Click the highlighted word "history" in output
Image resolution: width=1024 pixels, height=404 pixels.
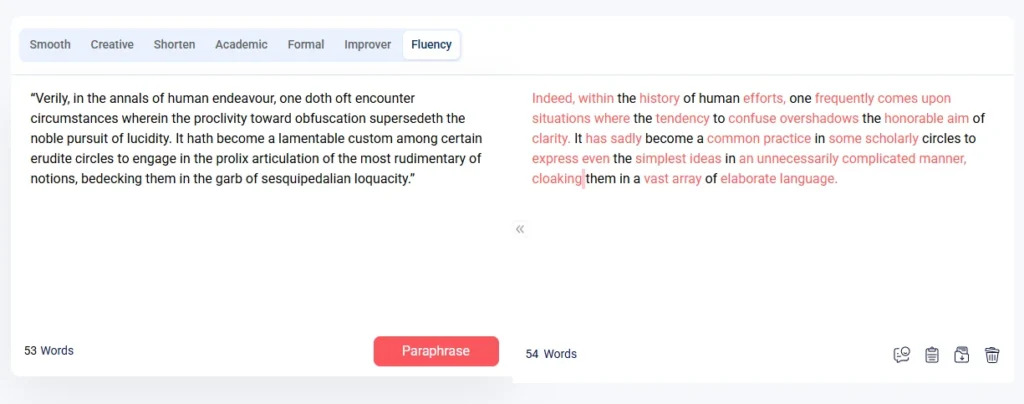click(x=660, y=99)
